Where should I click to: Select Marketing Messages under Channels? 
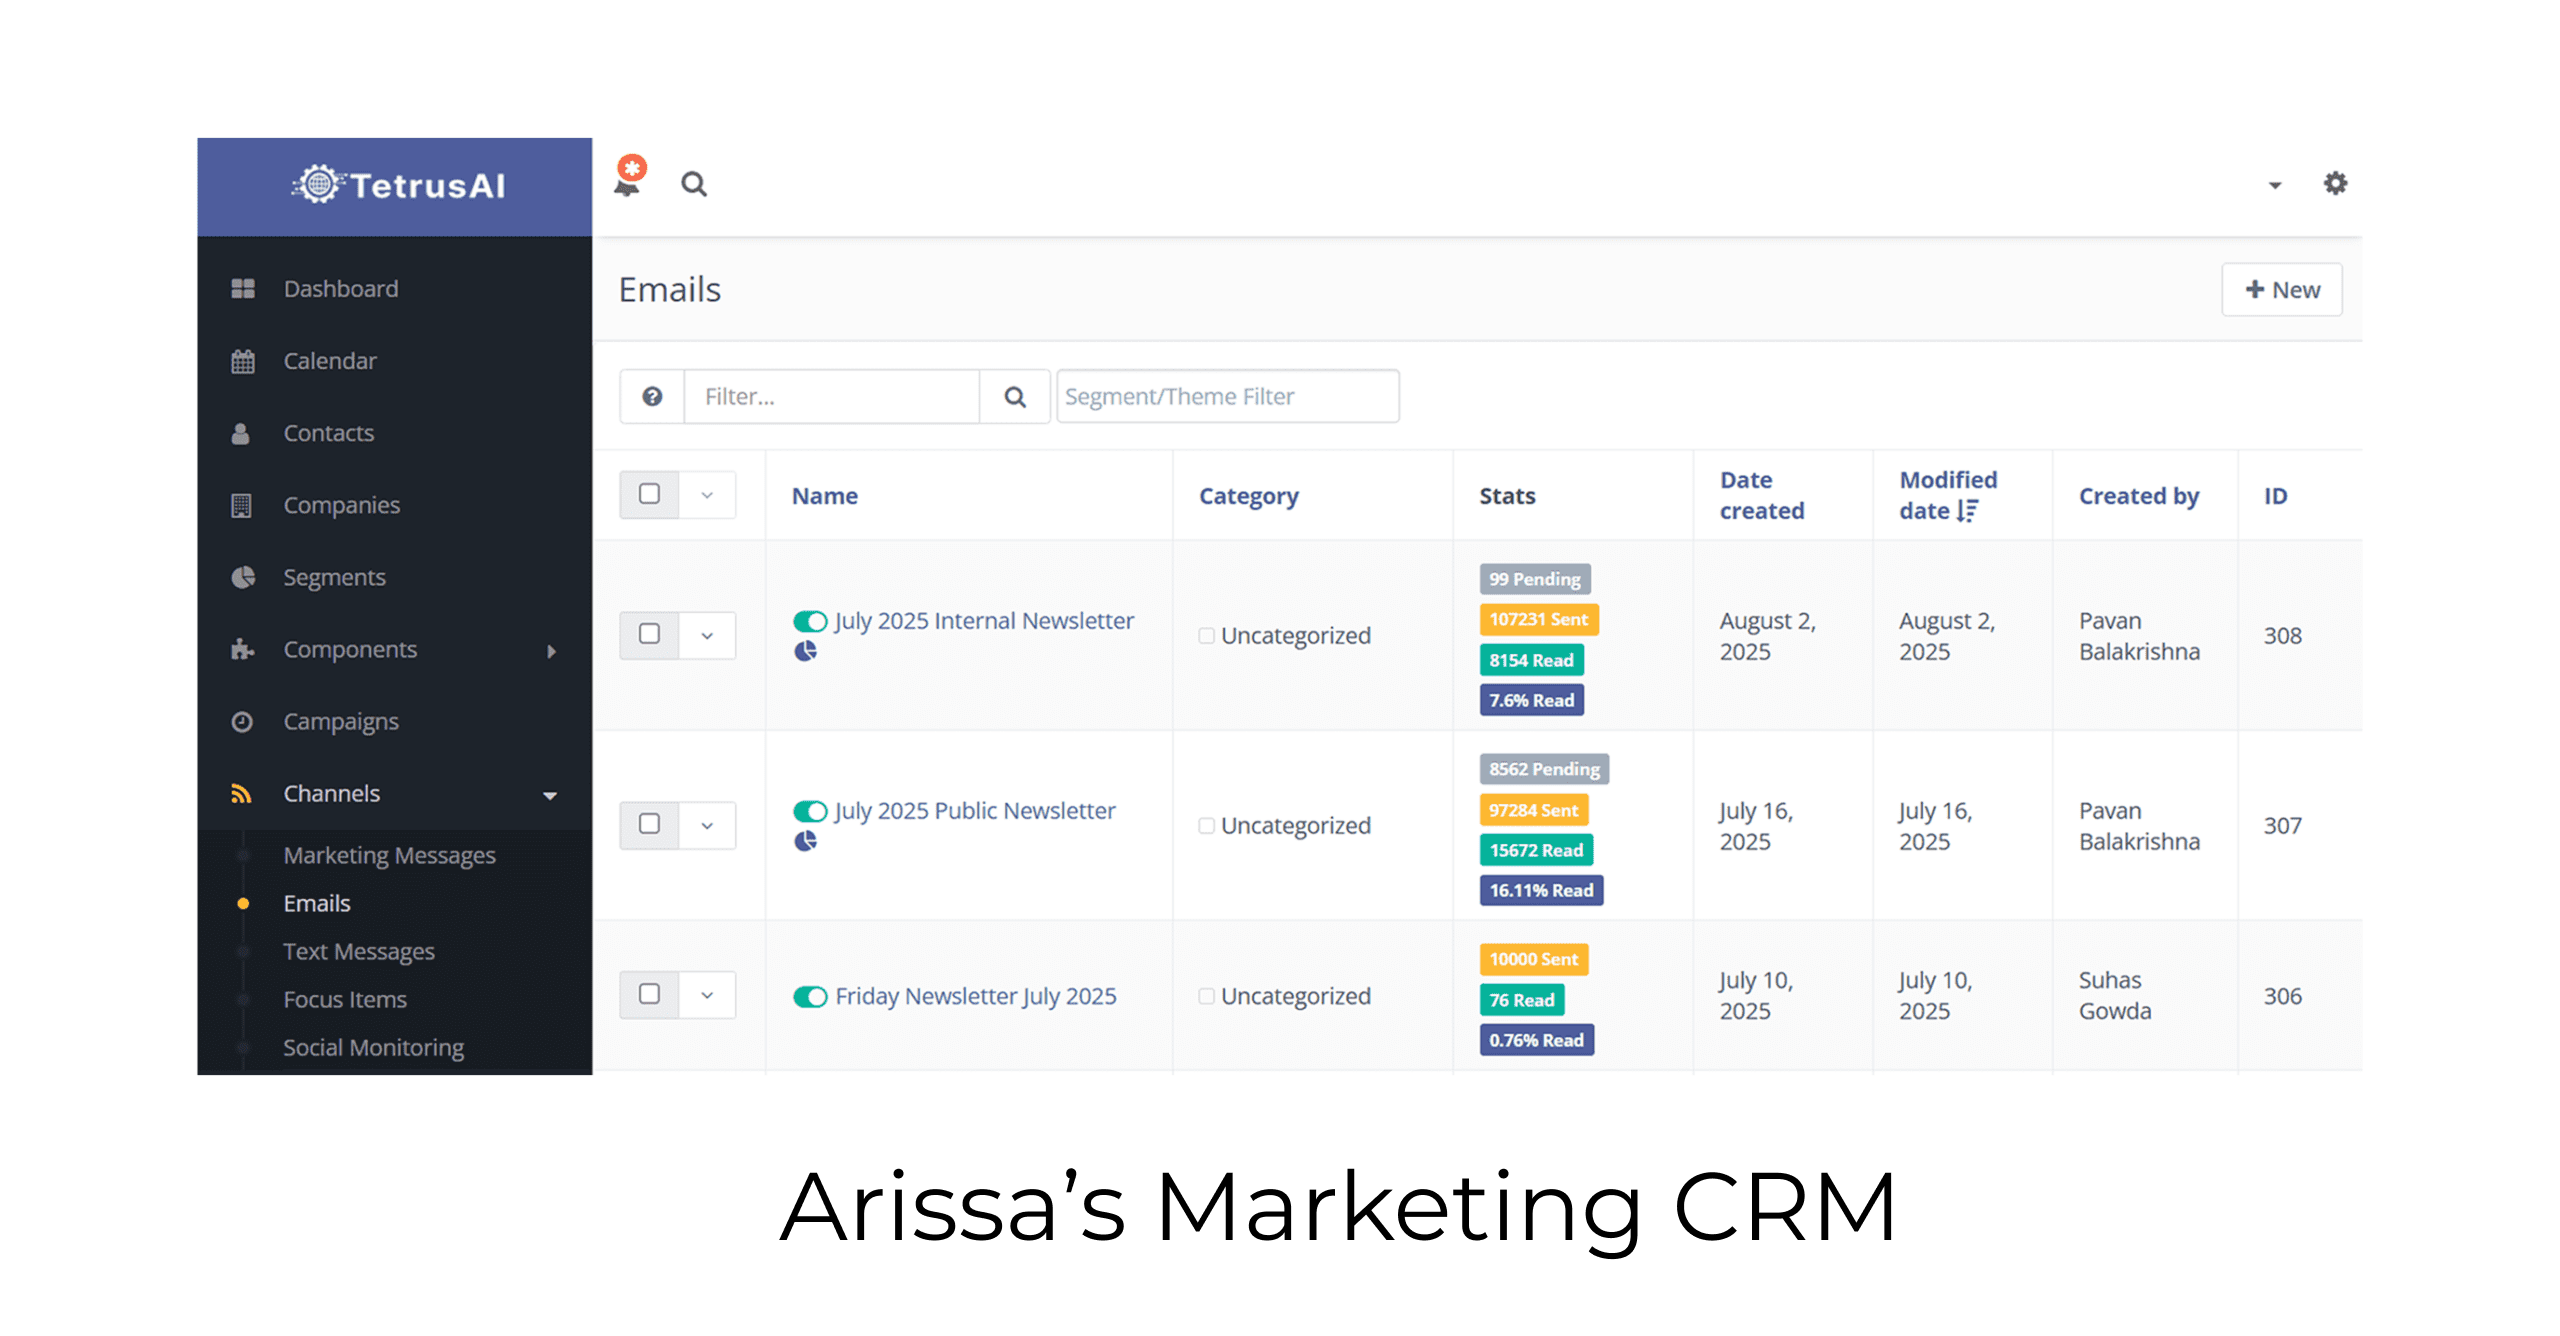click(389, 855)
